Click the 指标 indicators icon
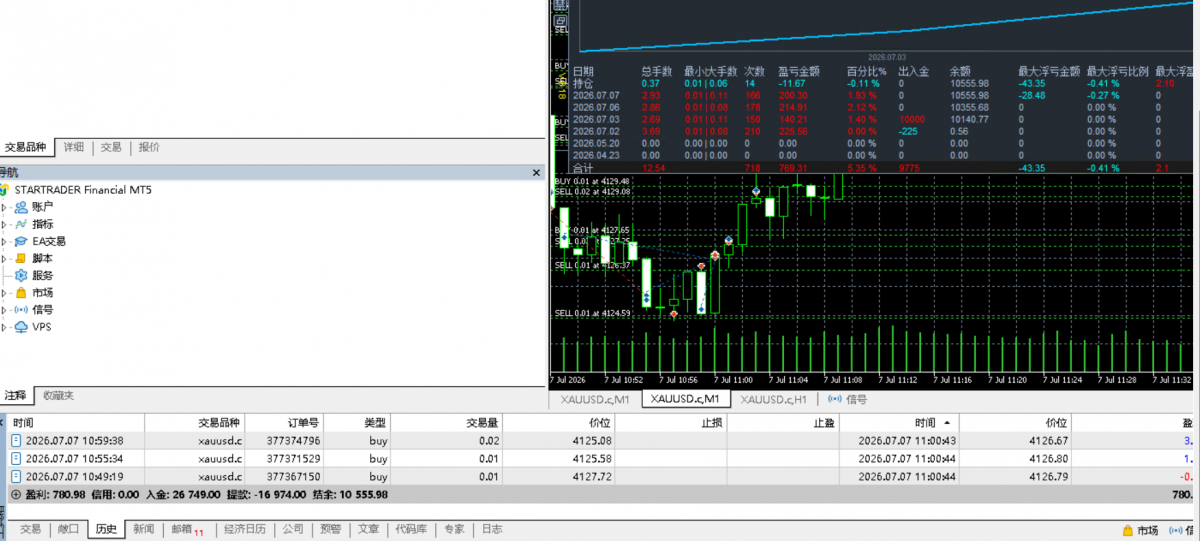The image size is (1200, 541). [x=21, y=224]
